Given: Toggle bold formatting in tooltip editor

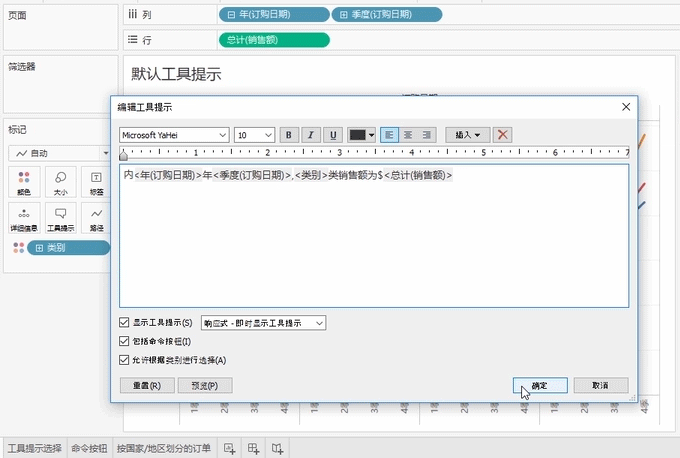Looking at the screenshot, I should click(289, 135).
